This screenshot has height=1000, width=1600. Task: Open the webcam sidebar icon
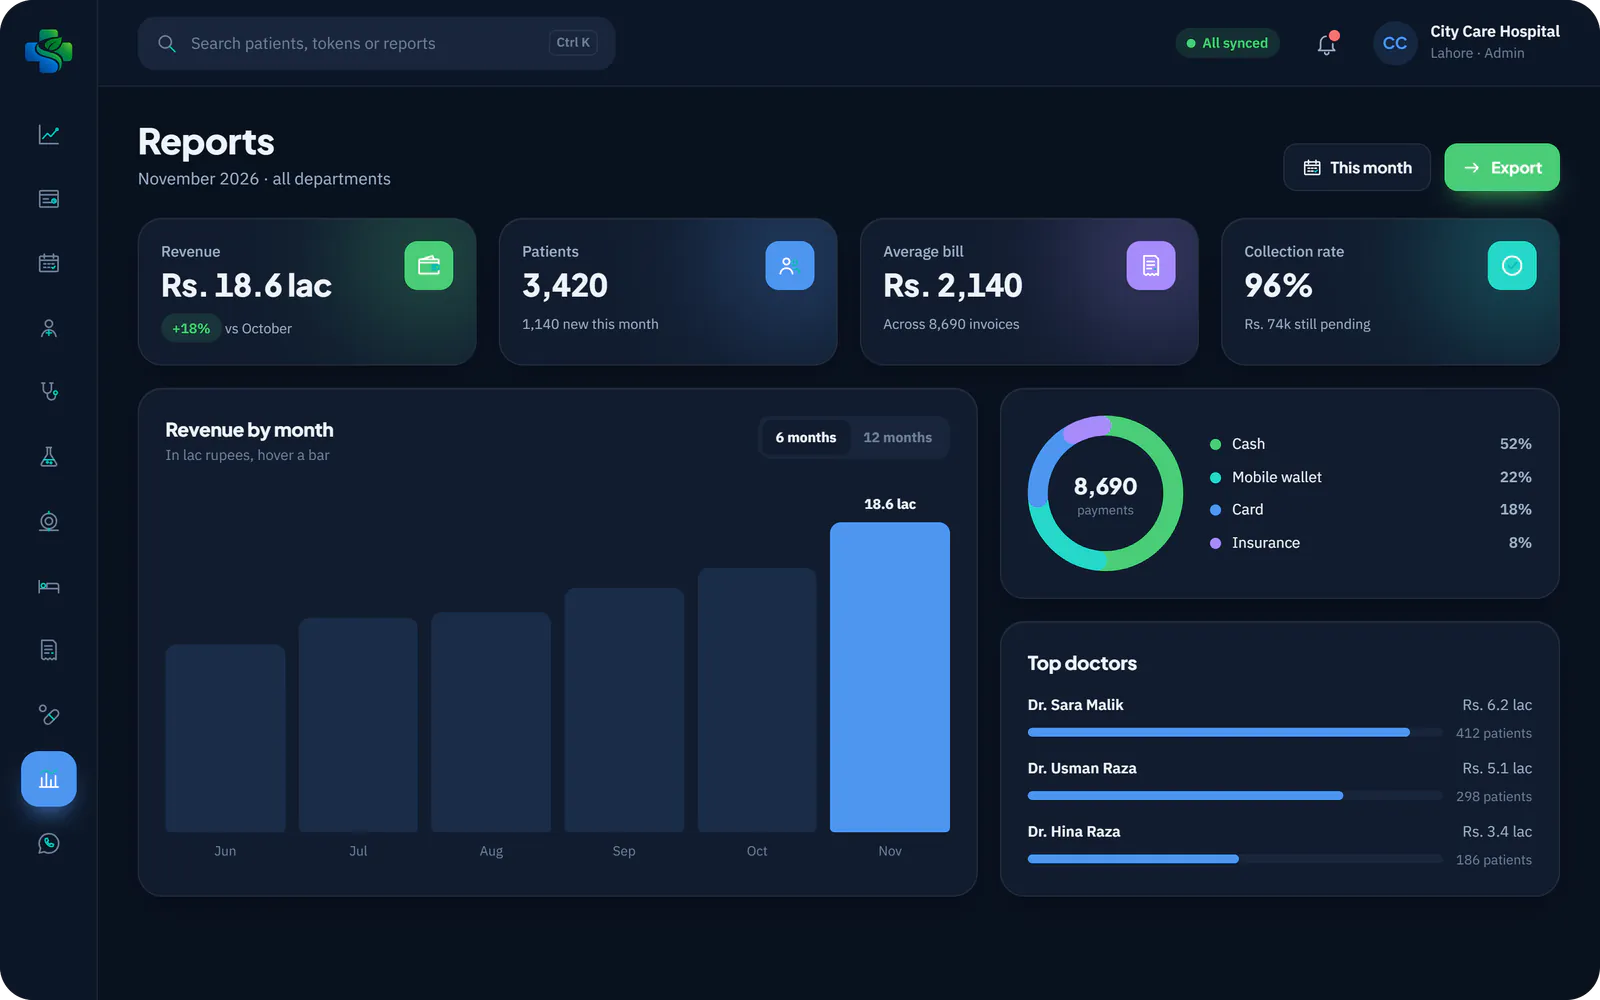click(48, 521)
